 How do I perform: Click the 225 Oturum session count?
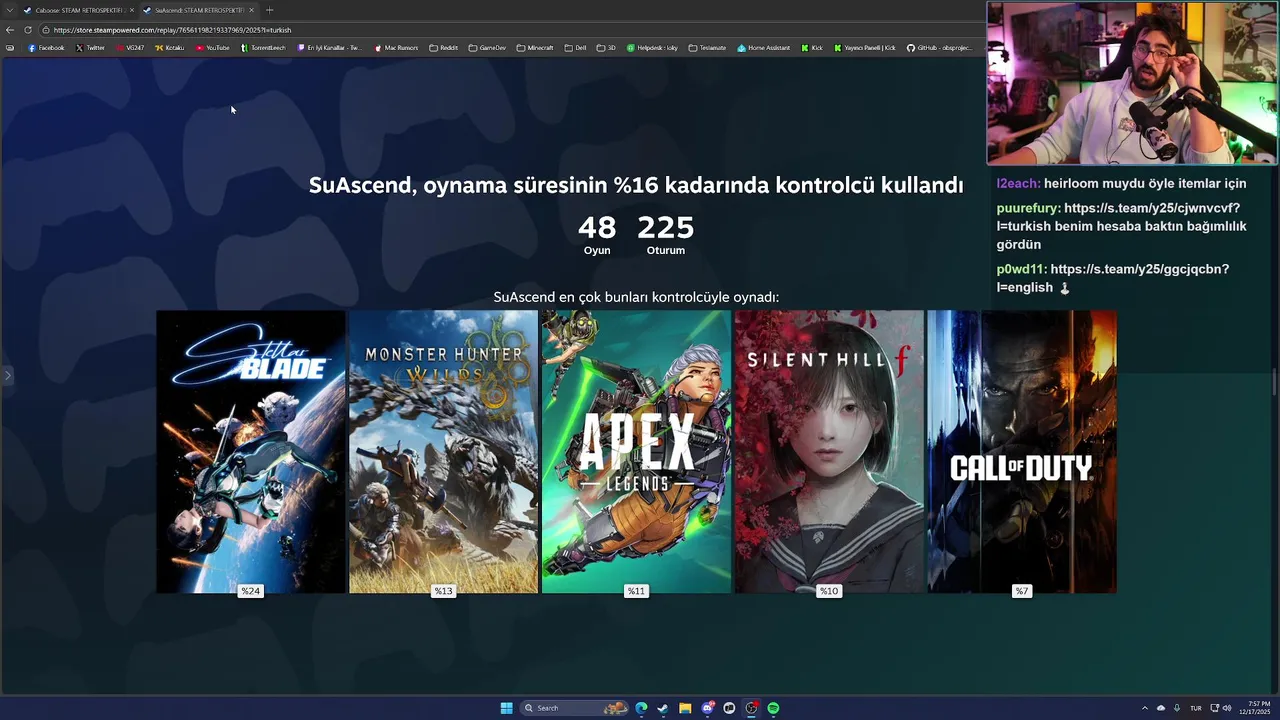(x=666, y=235)
